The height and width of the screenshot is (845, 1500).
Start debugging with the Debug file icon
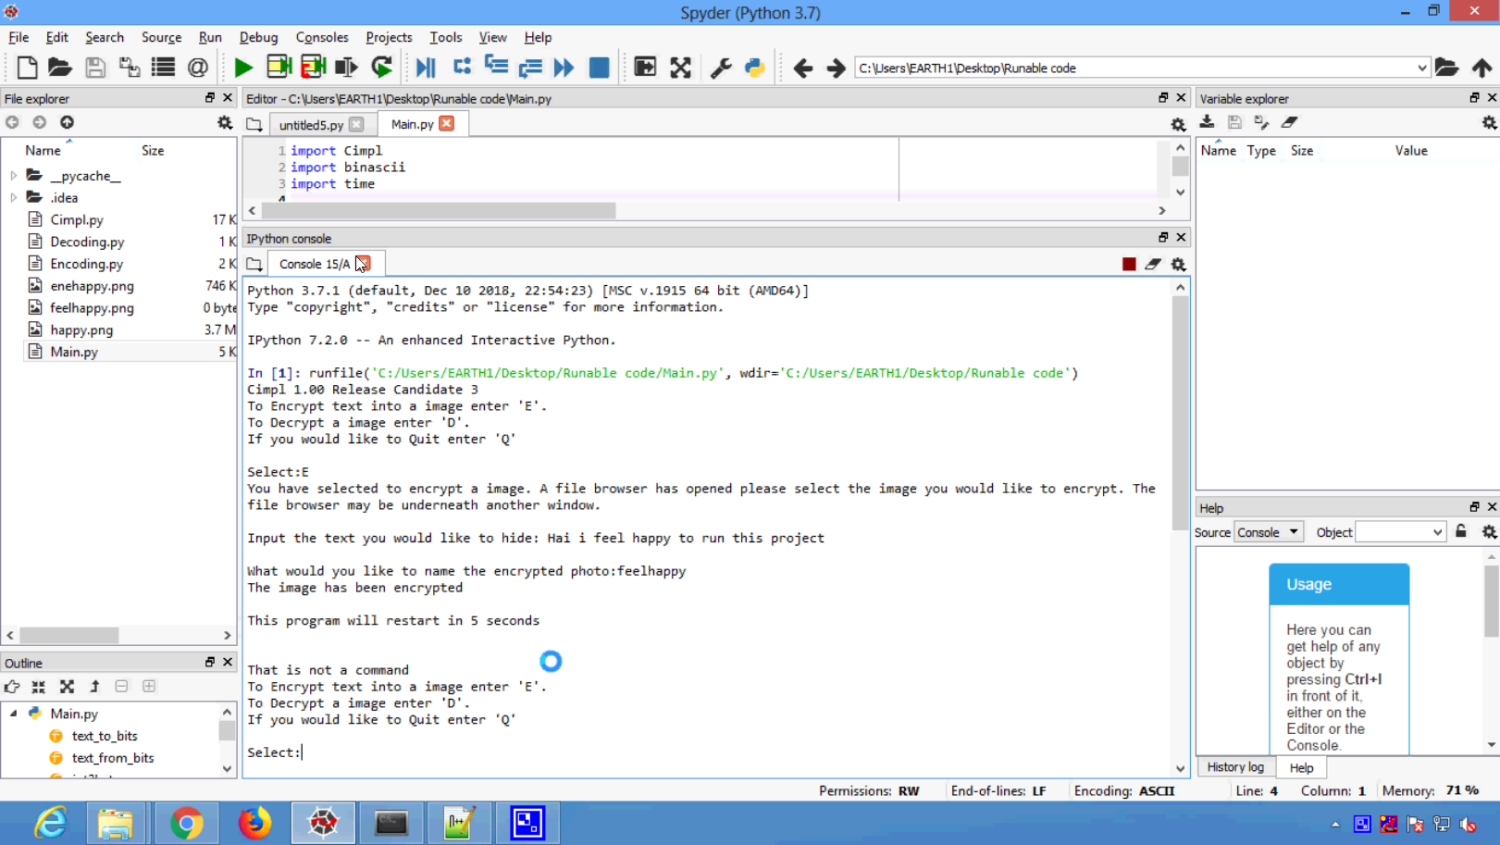click(426, 68)
